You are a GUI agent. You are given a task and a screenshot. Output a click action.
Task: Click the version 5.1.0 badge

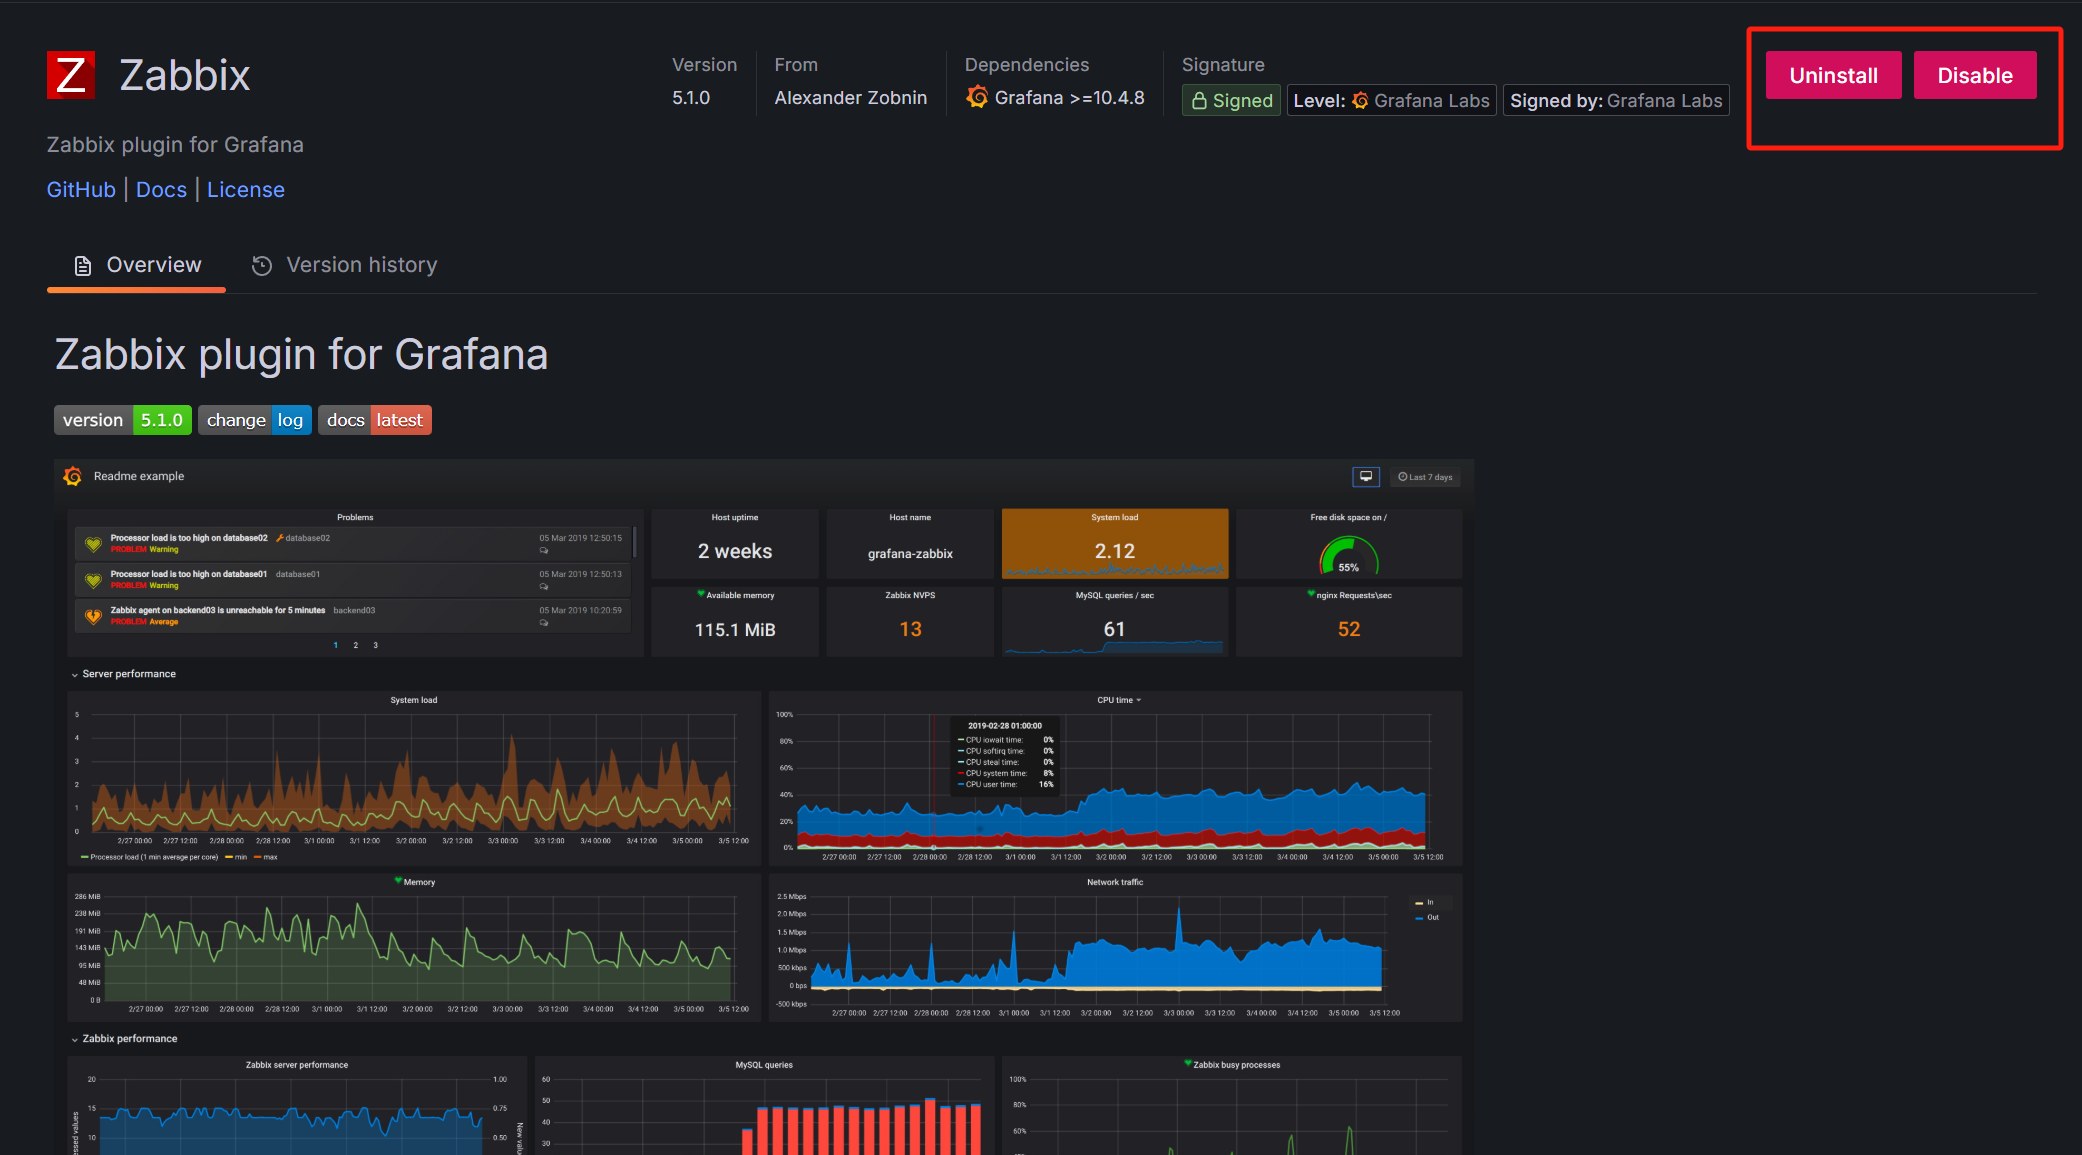[x=122, y=420]
